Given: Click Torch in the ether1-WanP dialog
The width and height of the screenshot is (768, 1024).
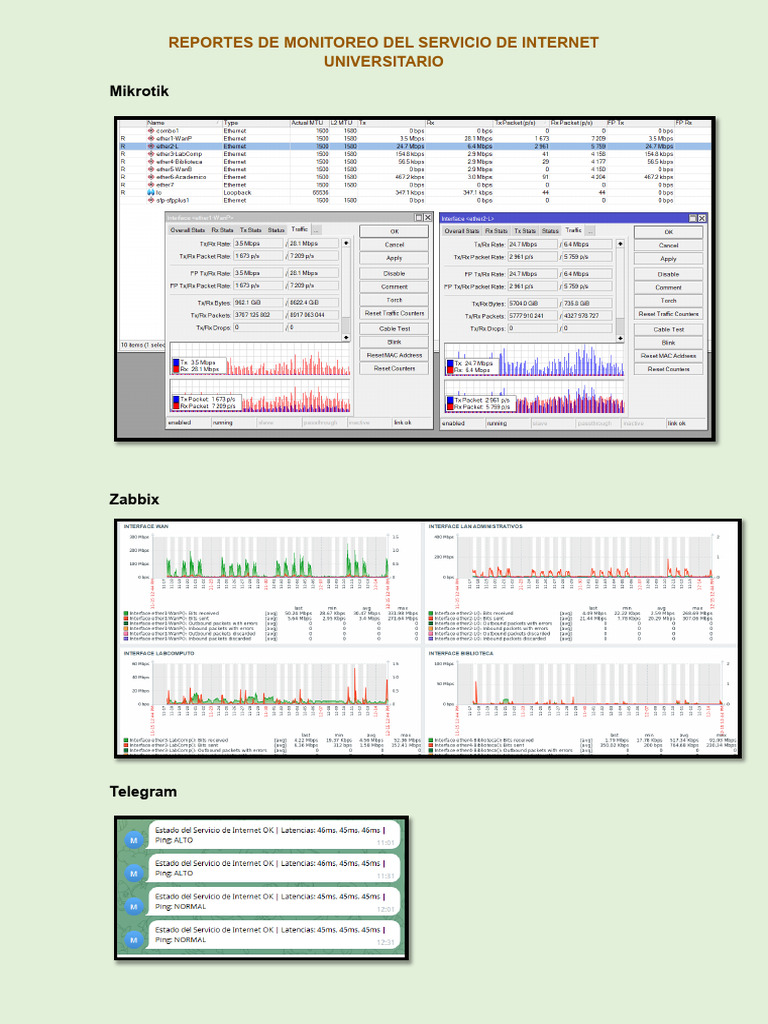Looking at the screenshot, I should 394,300.
